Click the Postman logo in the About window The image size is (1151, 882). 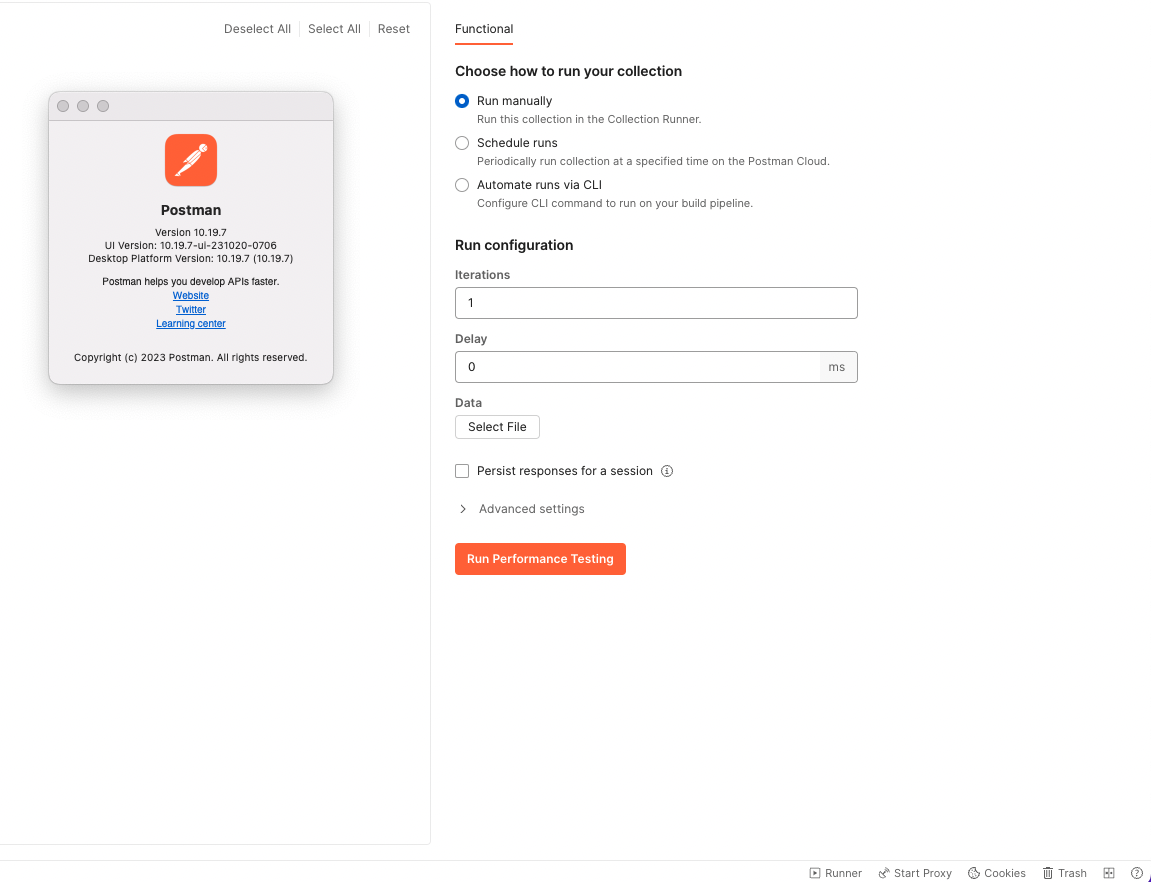(190, 159)
